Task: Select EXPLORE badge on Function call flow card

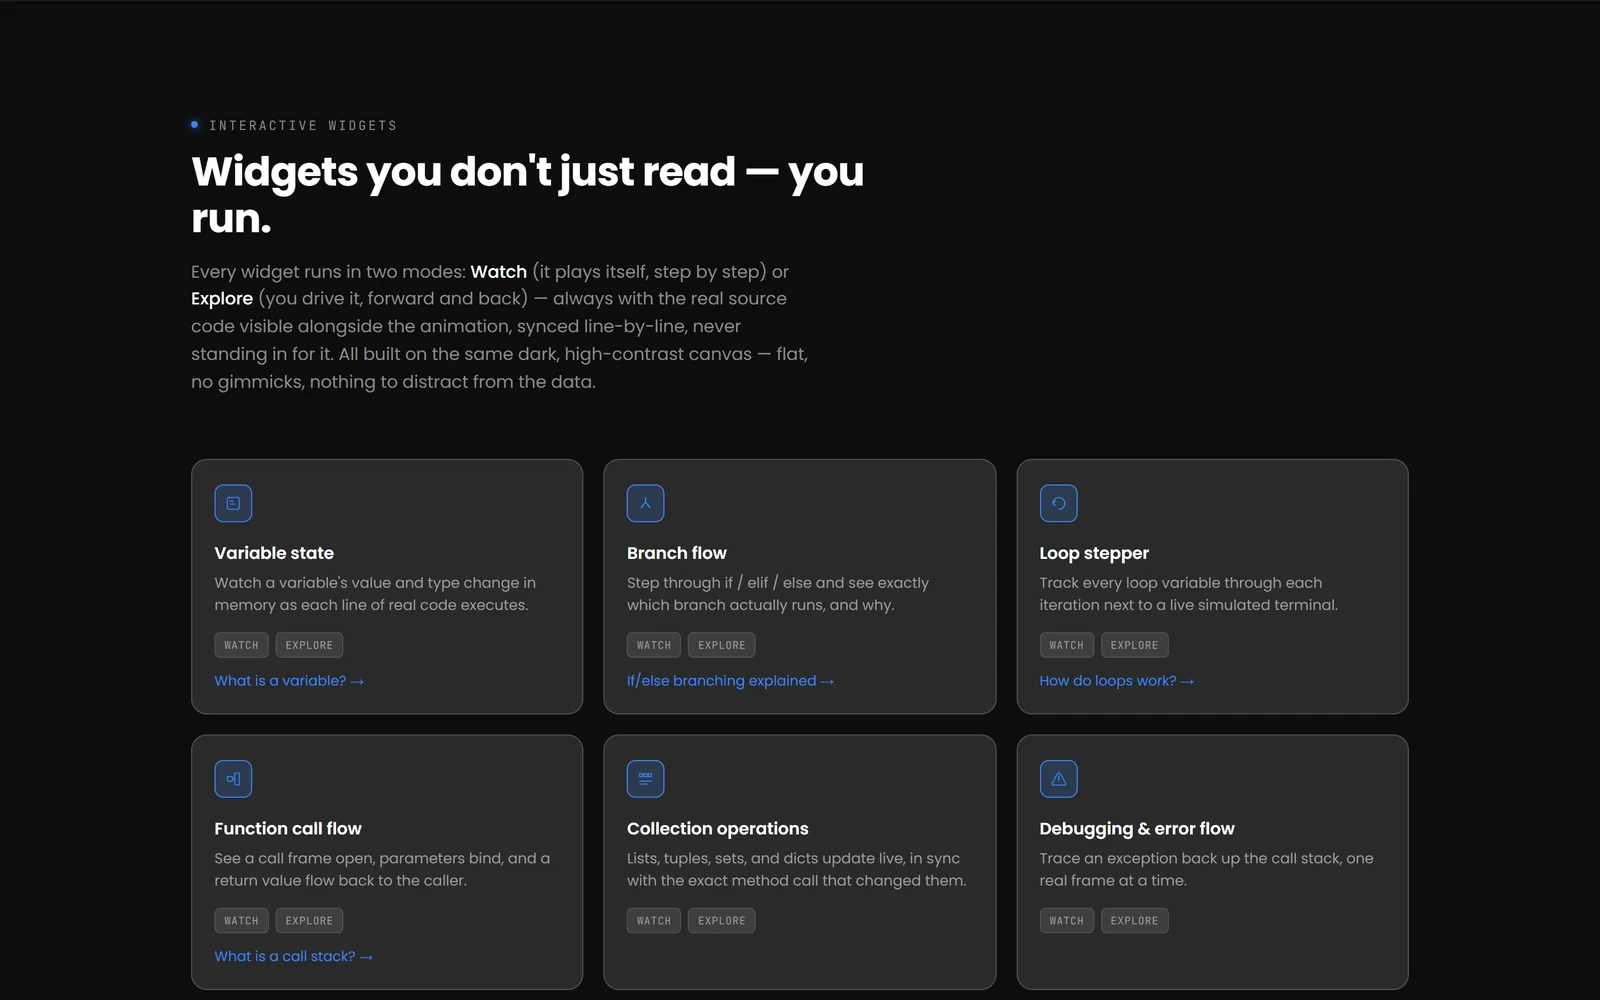Action: point(309,921)
